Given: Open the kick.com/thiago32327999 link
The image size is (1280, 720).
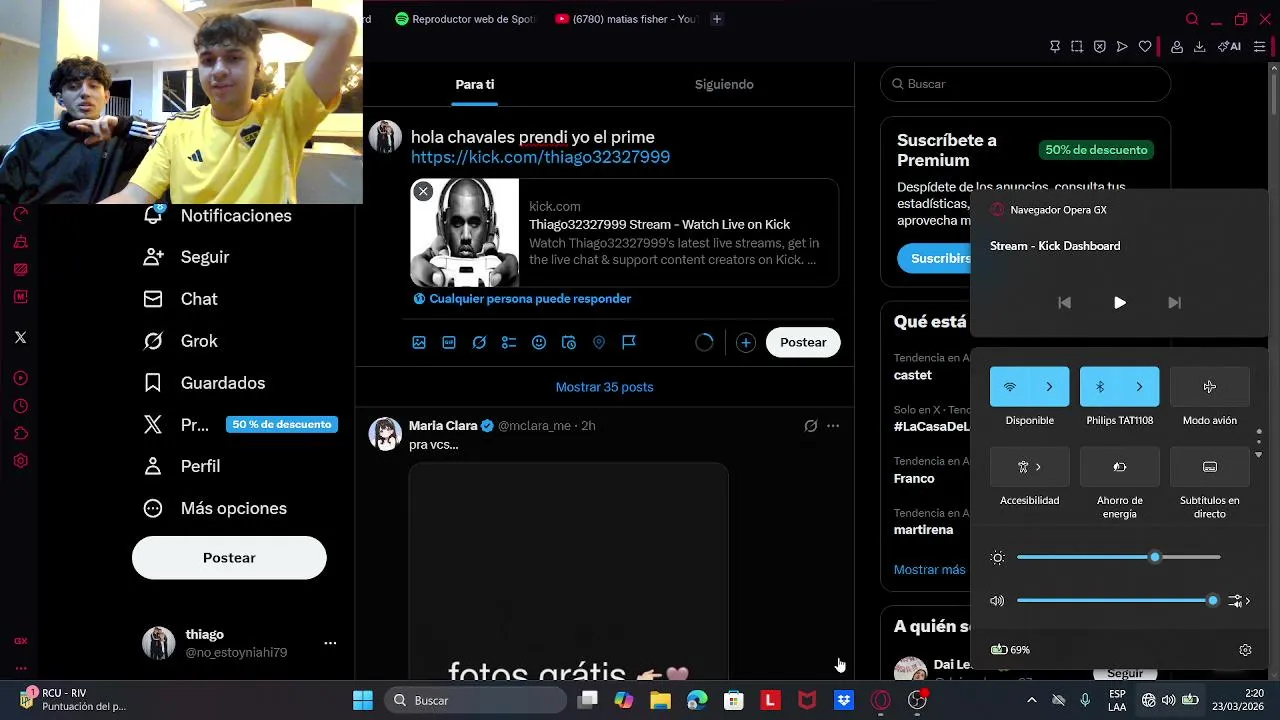Looking at the screenshot, I should point(540,157).
